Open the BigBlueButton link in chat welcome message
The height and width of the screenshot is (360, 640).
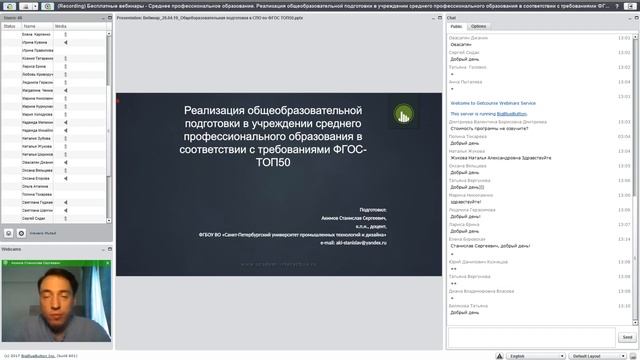click(511, 114)
